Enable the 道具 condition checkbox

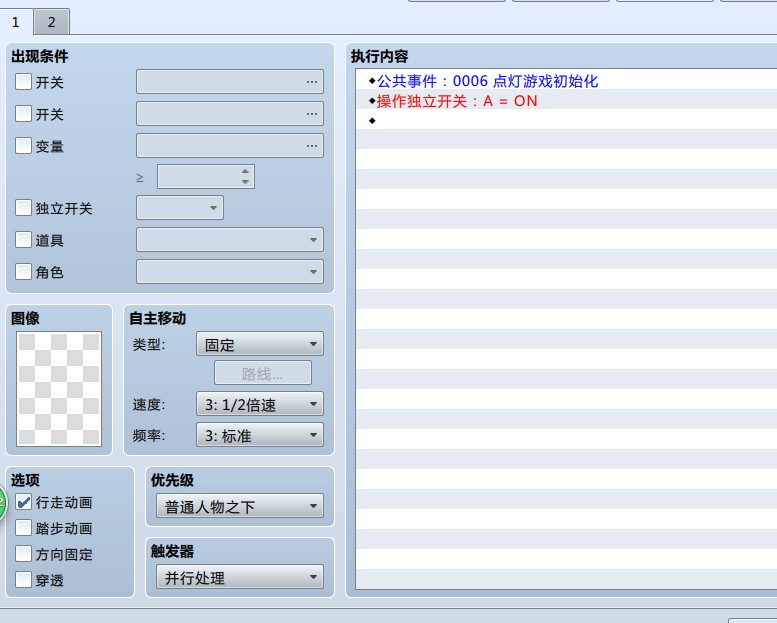23,240
